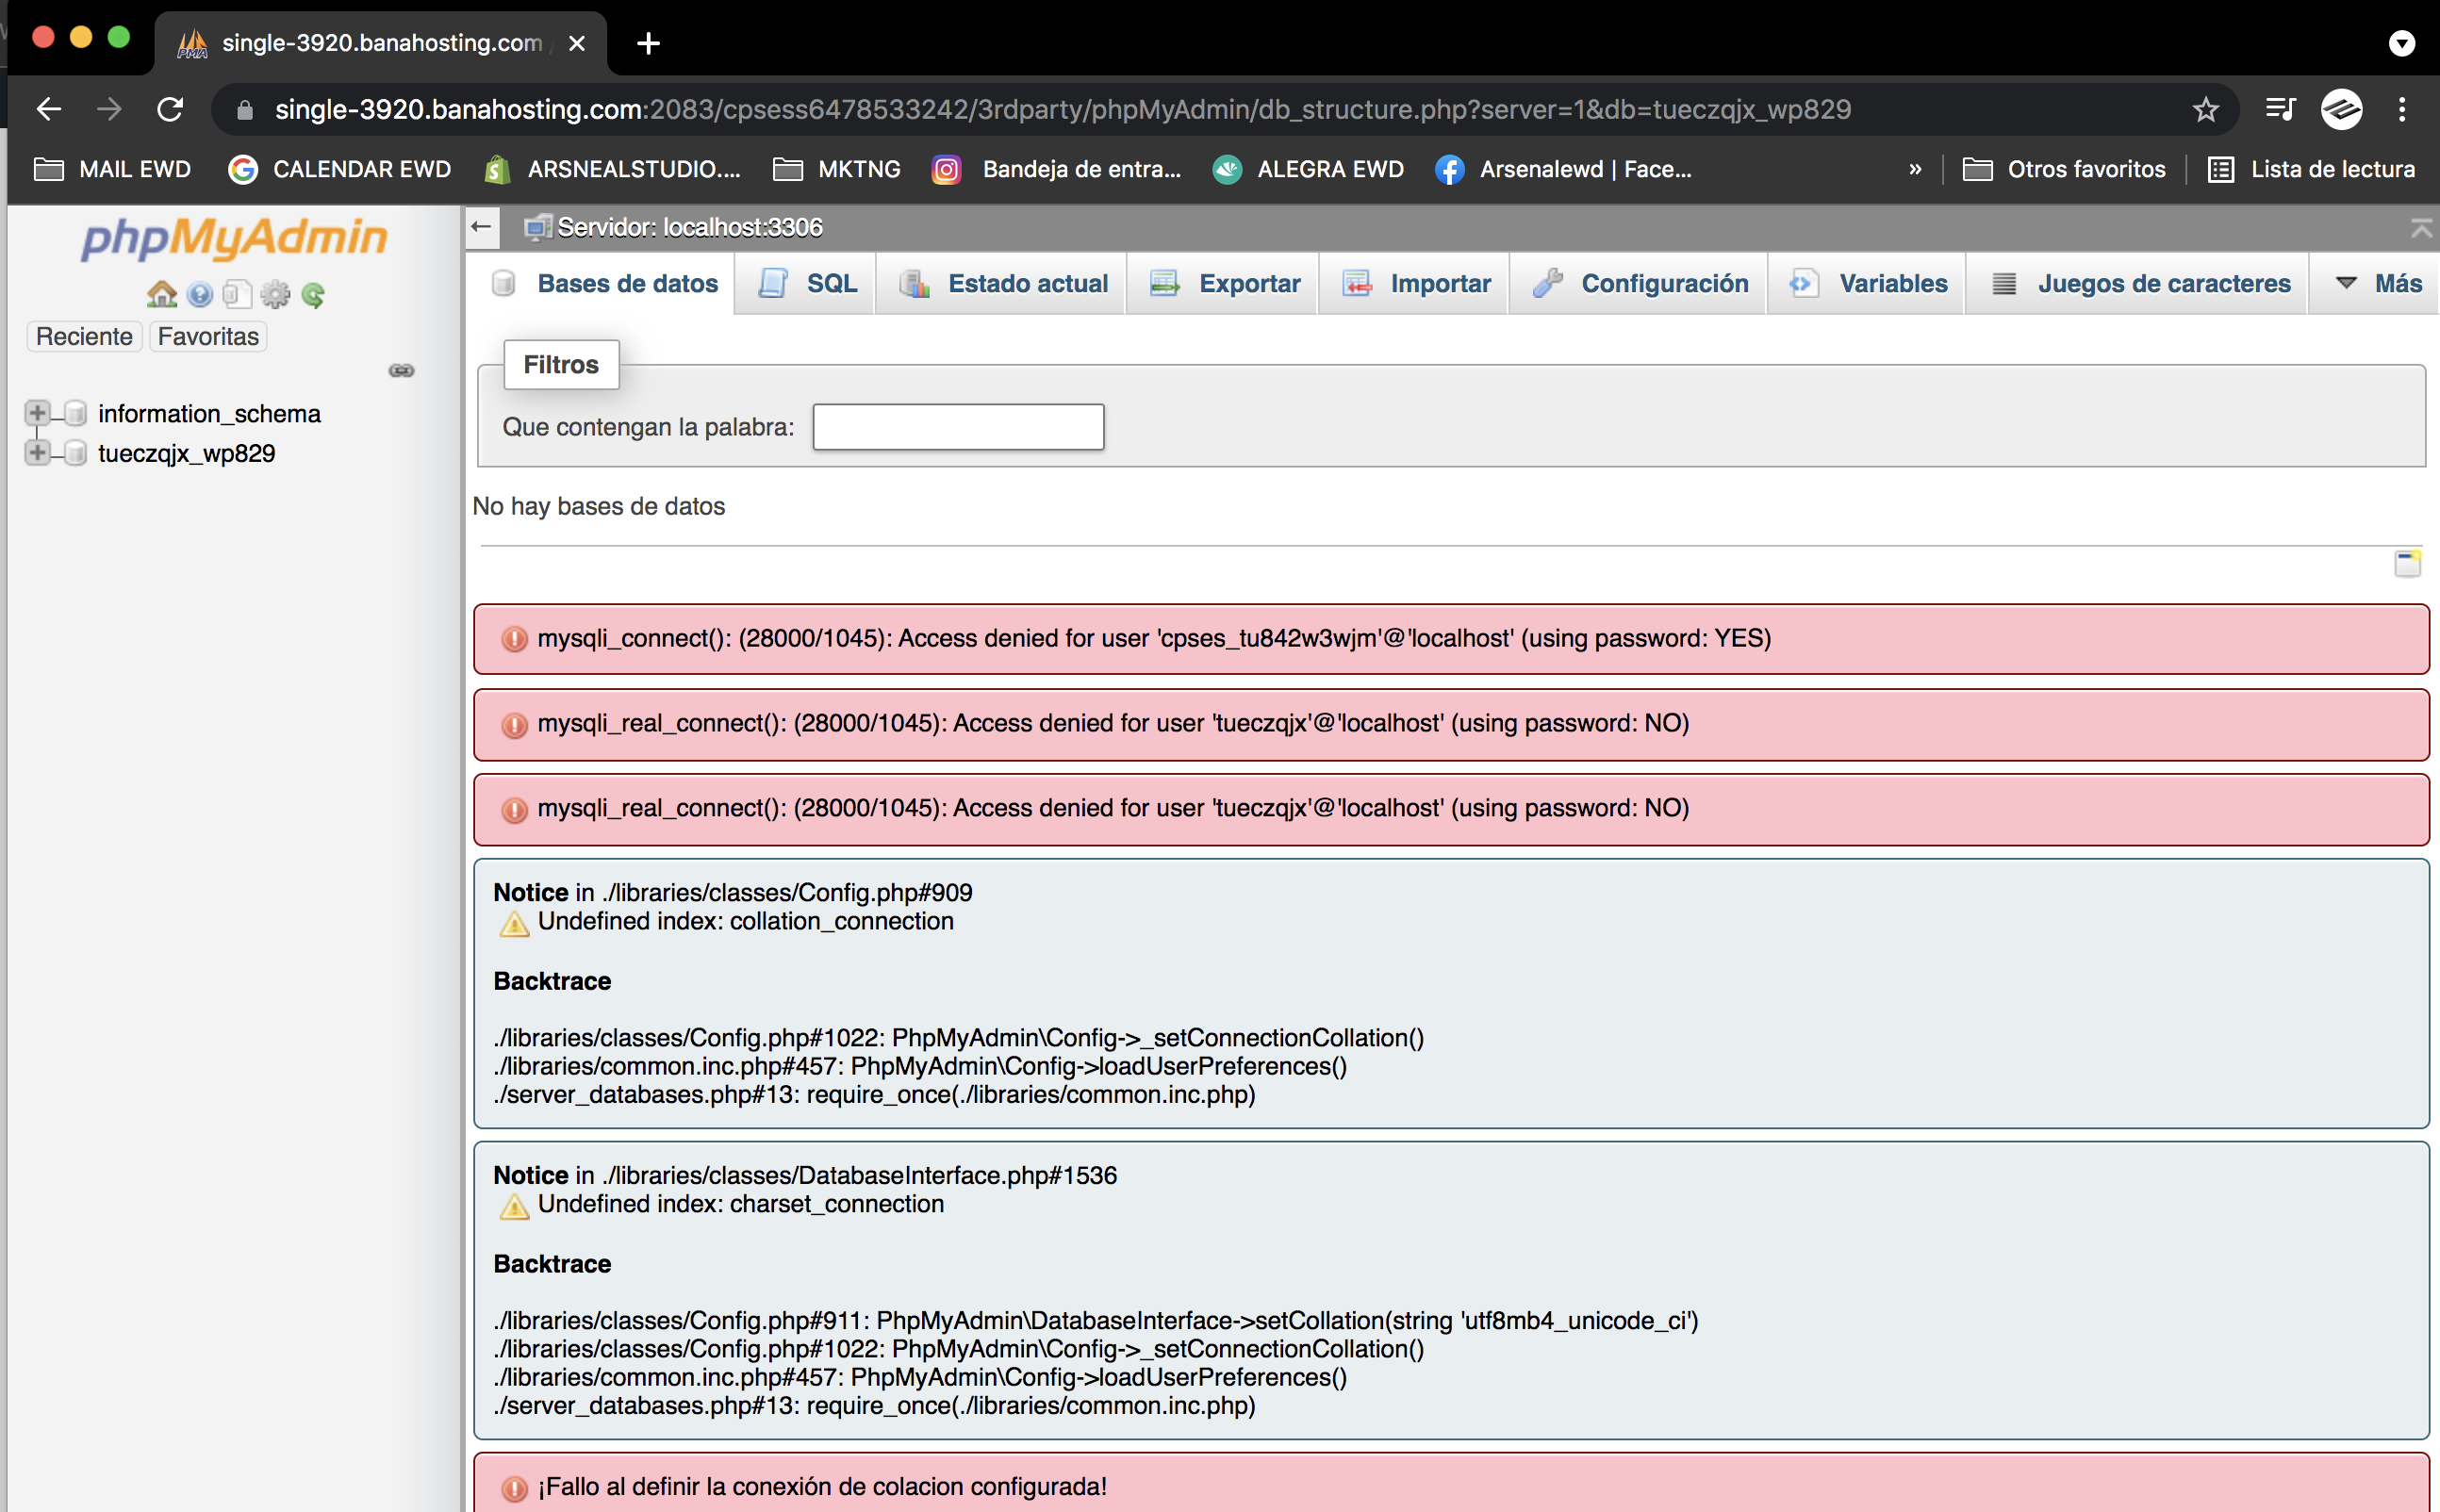This screenshot has width=2440, height=1512.
Task: Click the MySQL documentation page icon
Action: tap(237, 294)
